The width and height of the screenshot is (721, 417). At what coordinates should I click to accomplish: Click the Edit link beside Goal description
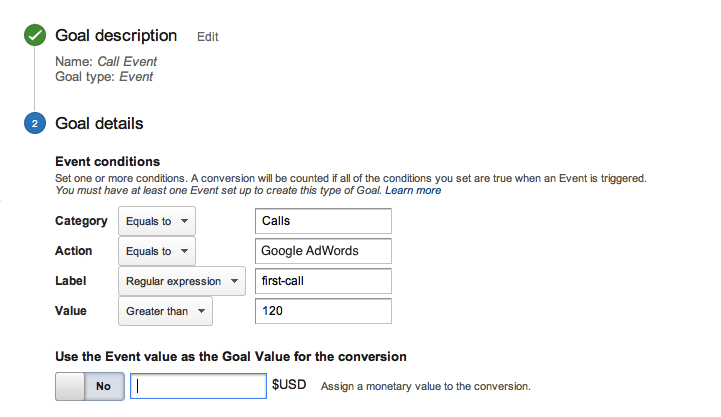207,37
